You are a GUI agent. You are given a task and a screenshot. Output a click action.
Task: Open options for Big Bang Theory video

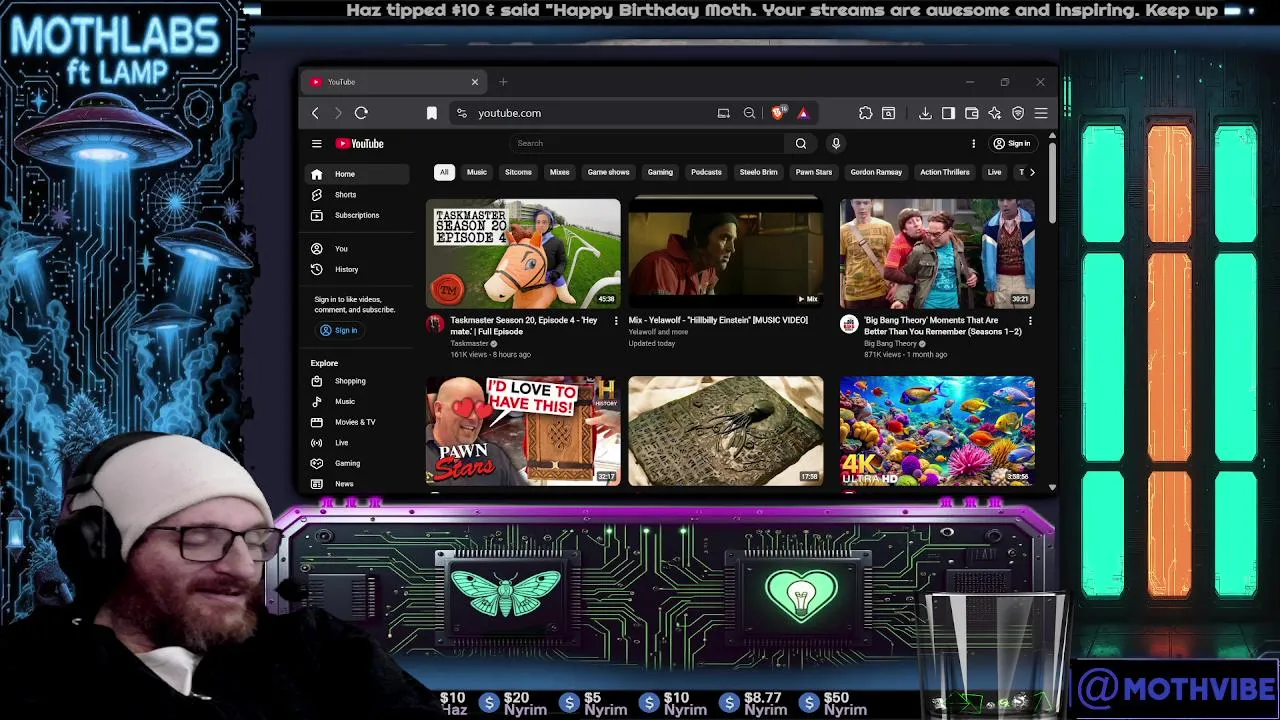point(1030,321)
